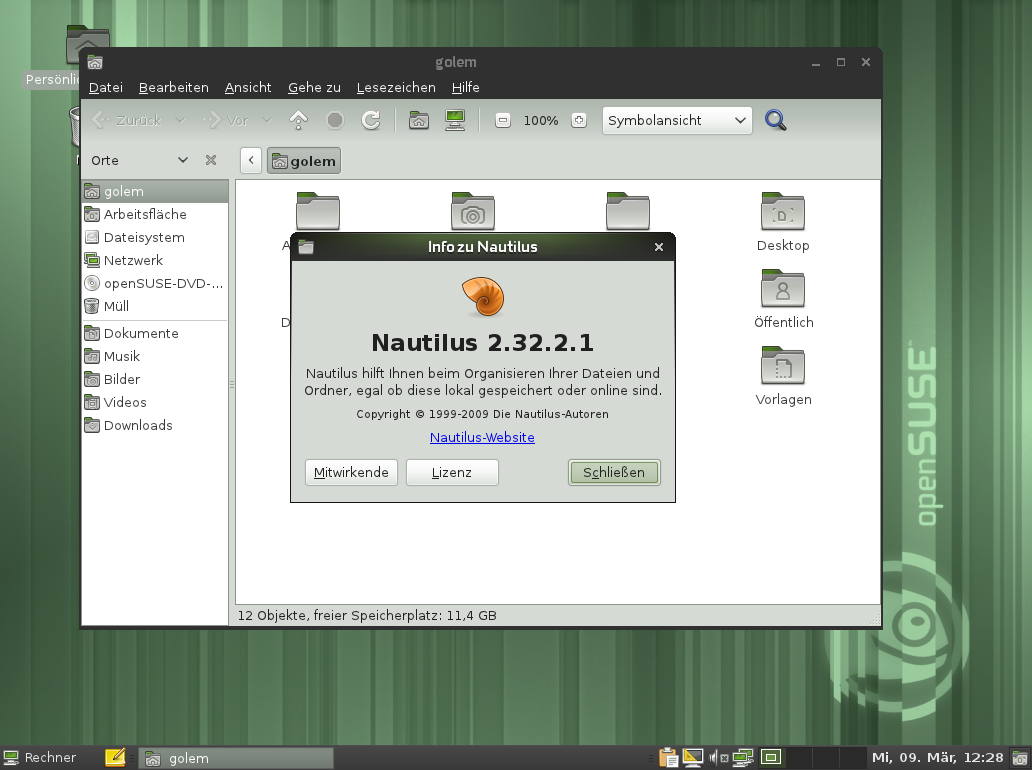The image size is (1032, 770).
Task: Toggle back to the hidden path breadcrumb
Action: tap(250, 160)
